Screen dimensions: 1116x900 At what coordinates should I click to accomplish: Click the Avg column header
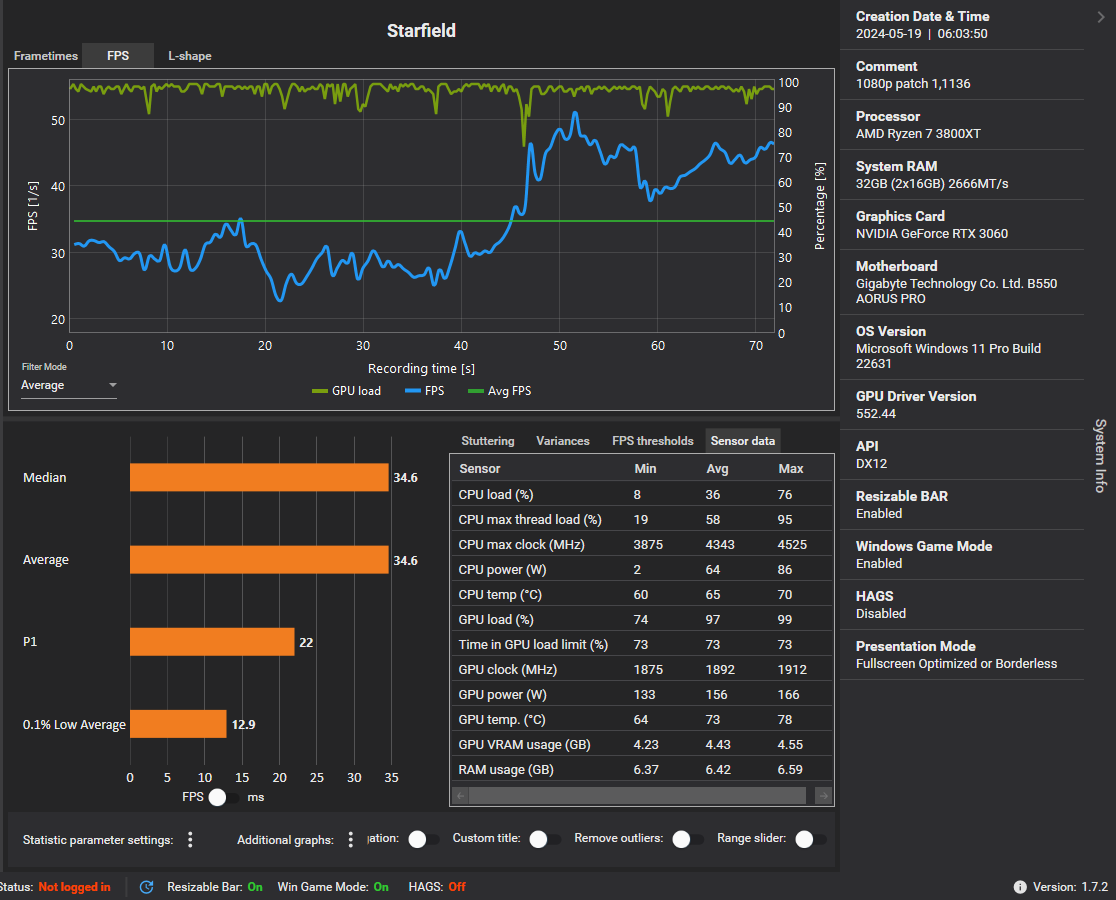(717, 469)
